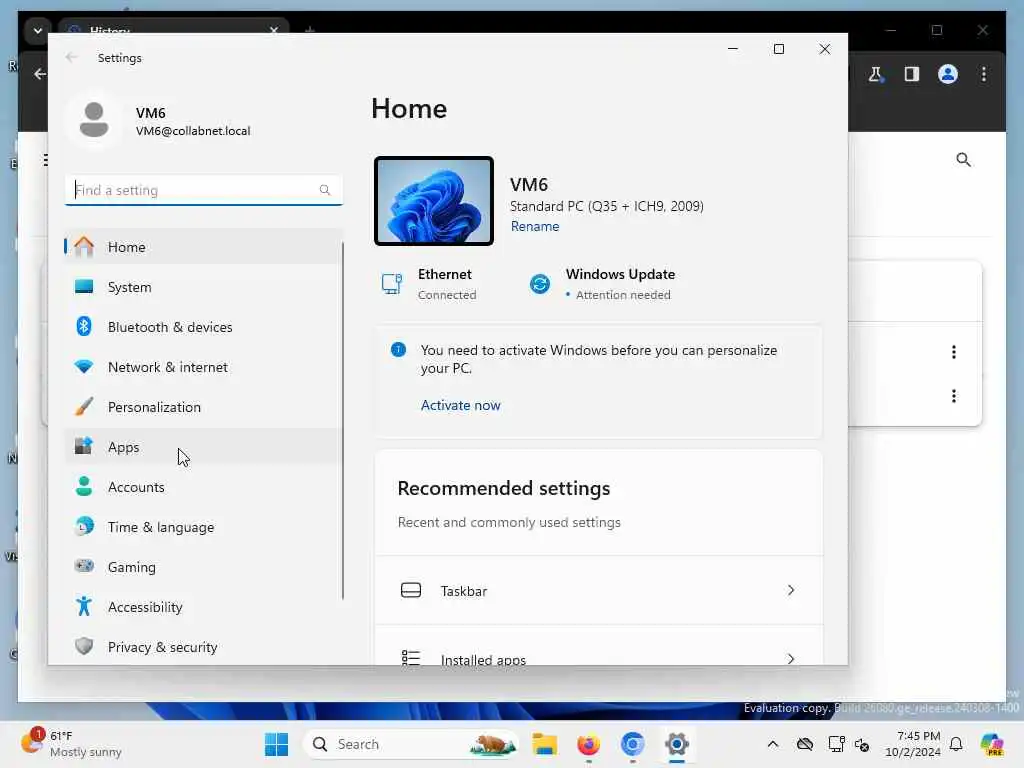Open Network & internet settings
The height and width of the screenshot is (768, 1024).
[203, 367]
